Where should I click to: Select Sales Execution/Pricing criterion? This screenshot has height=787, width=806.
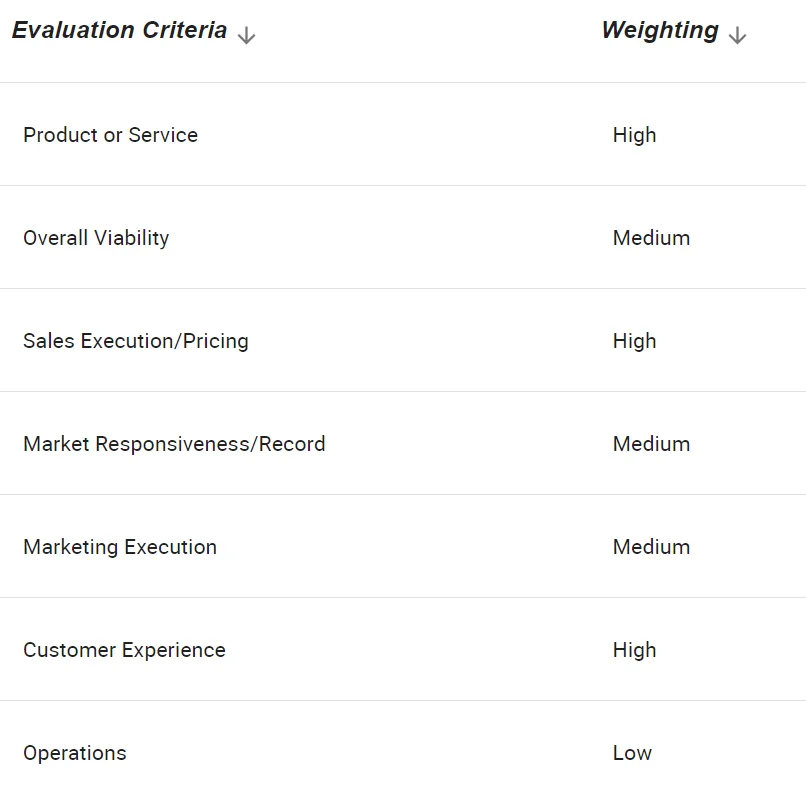click(x=136, y=341)
